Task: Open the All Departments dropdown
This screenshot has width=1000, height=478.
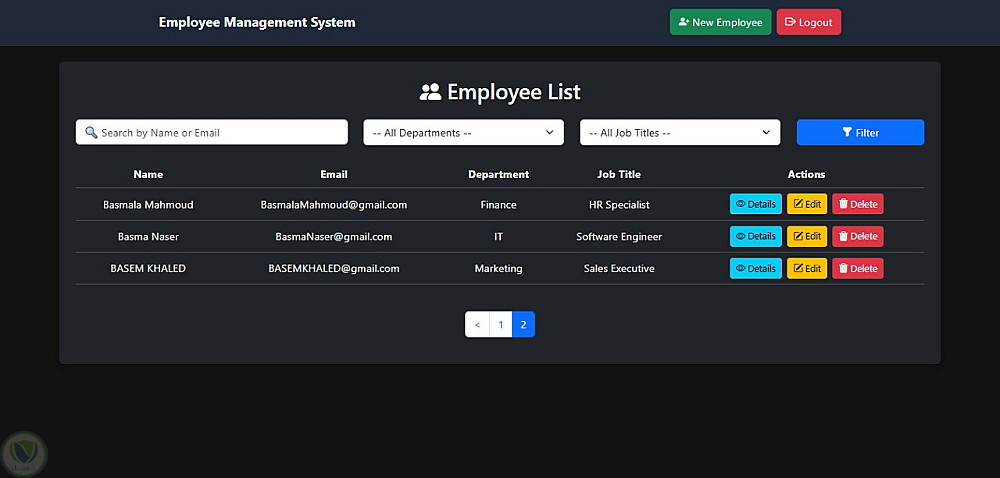Action: coord(464,133)
